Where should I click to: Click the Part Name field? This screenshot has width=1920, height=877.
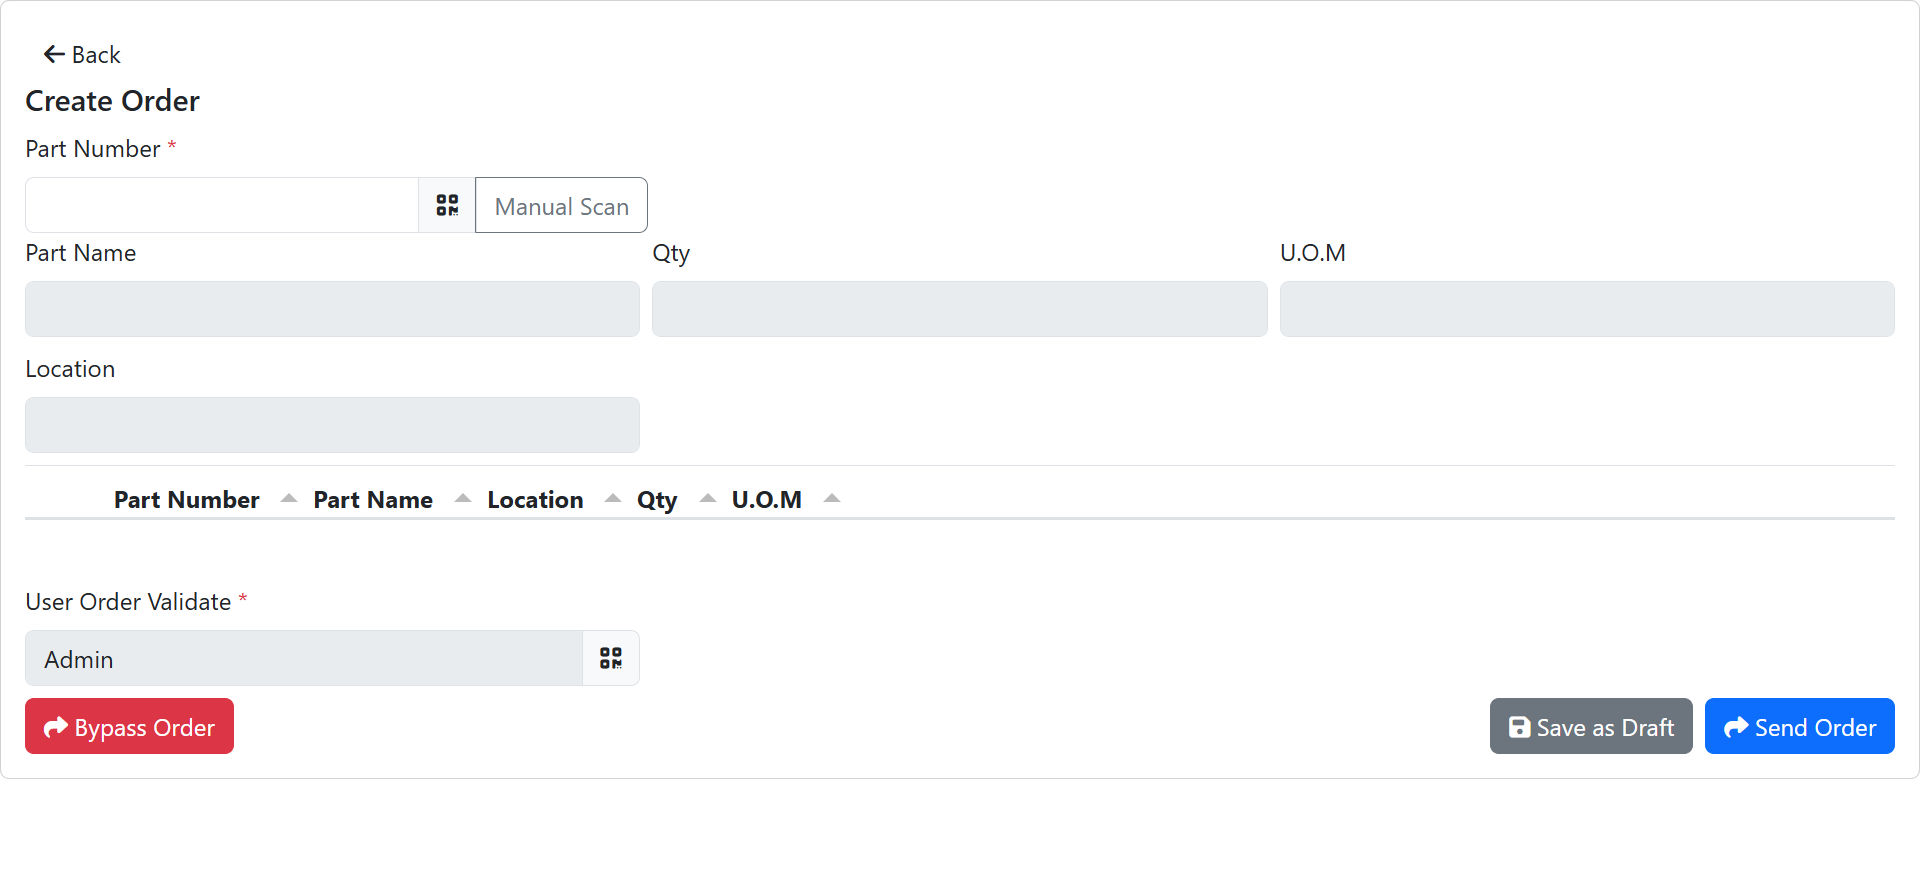point(332,309)
